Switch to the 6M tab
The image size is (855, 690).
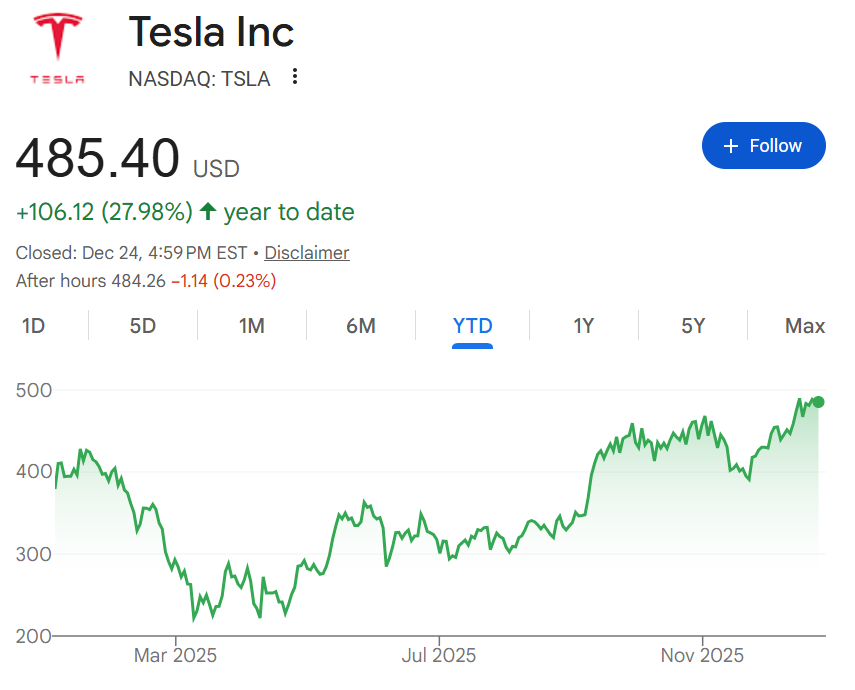pyautogui.click(x=361, y=326)
